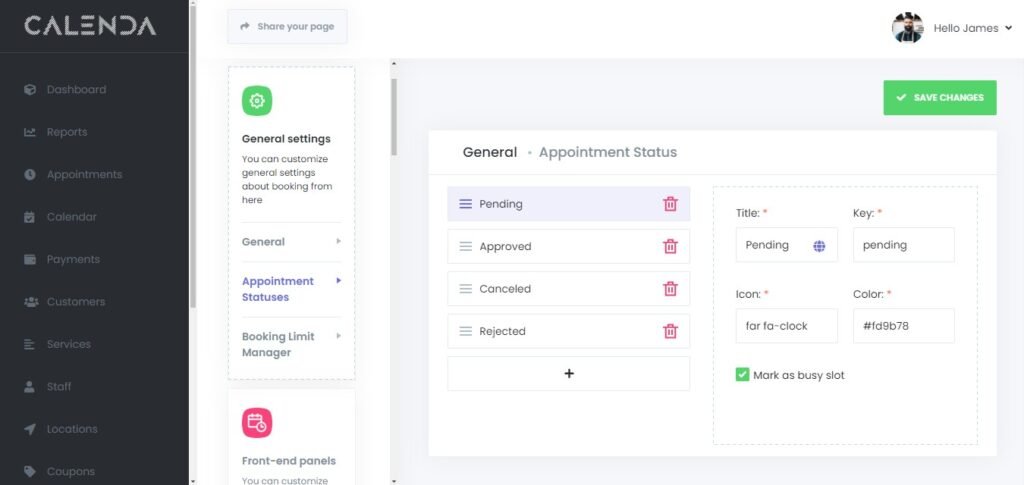Screen dimensions: 1024x485
Task: Remove the Canceled status via trash icon
Action: (670, 289)
